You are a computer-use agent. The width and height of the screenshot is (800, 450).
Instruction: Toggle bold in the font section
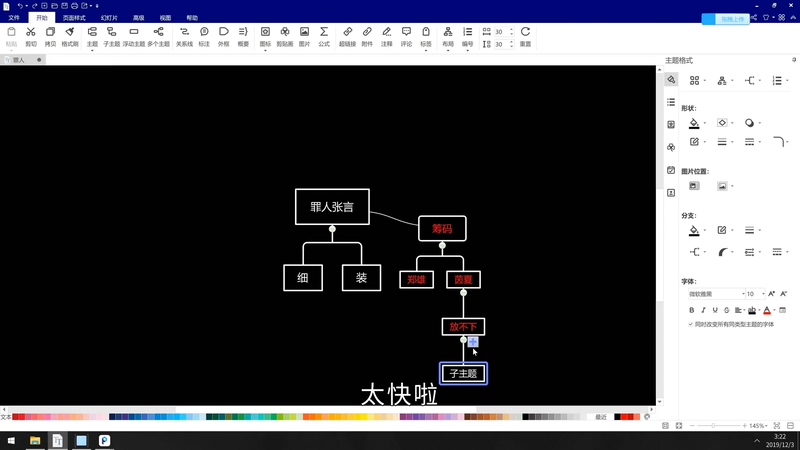click(691, 310)
